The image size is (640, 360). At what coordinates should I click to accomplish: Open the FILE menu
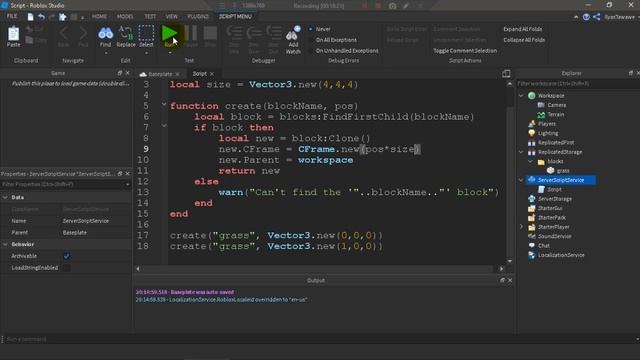[x=12, y=16]
